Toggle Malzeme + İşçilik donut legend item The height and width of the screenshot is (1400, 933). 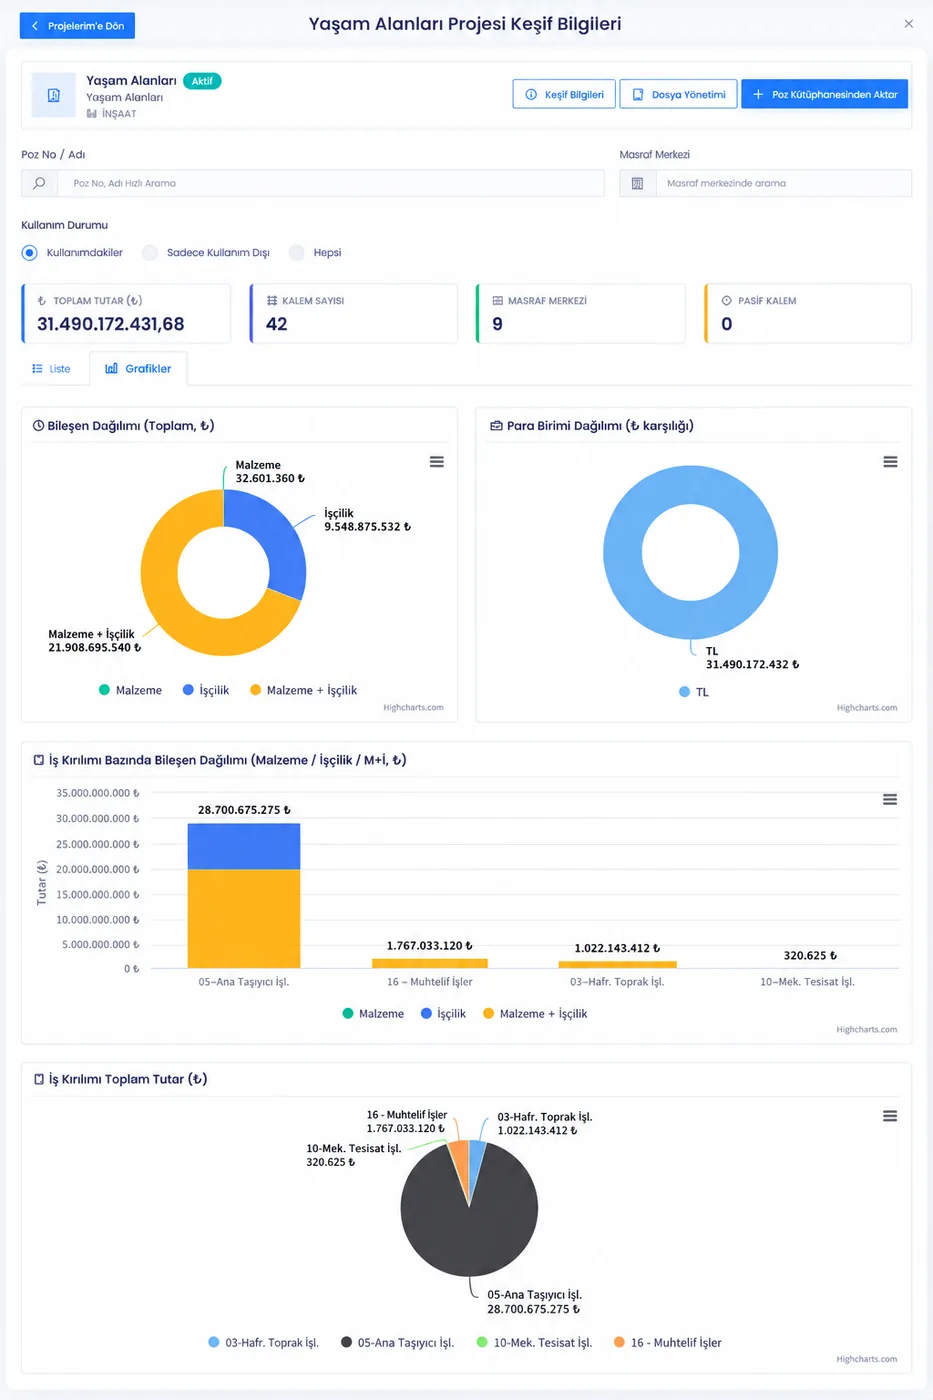pos(303,690)
